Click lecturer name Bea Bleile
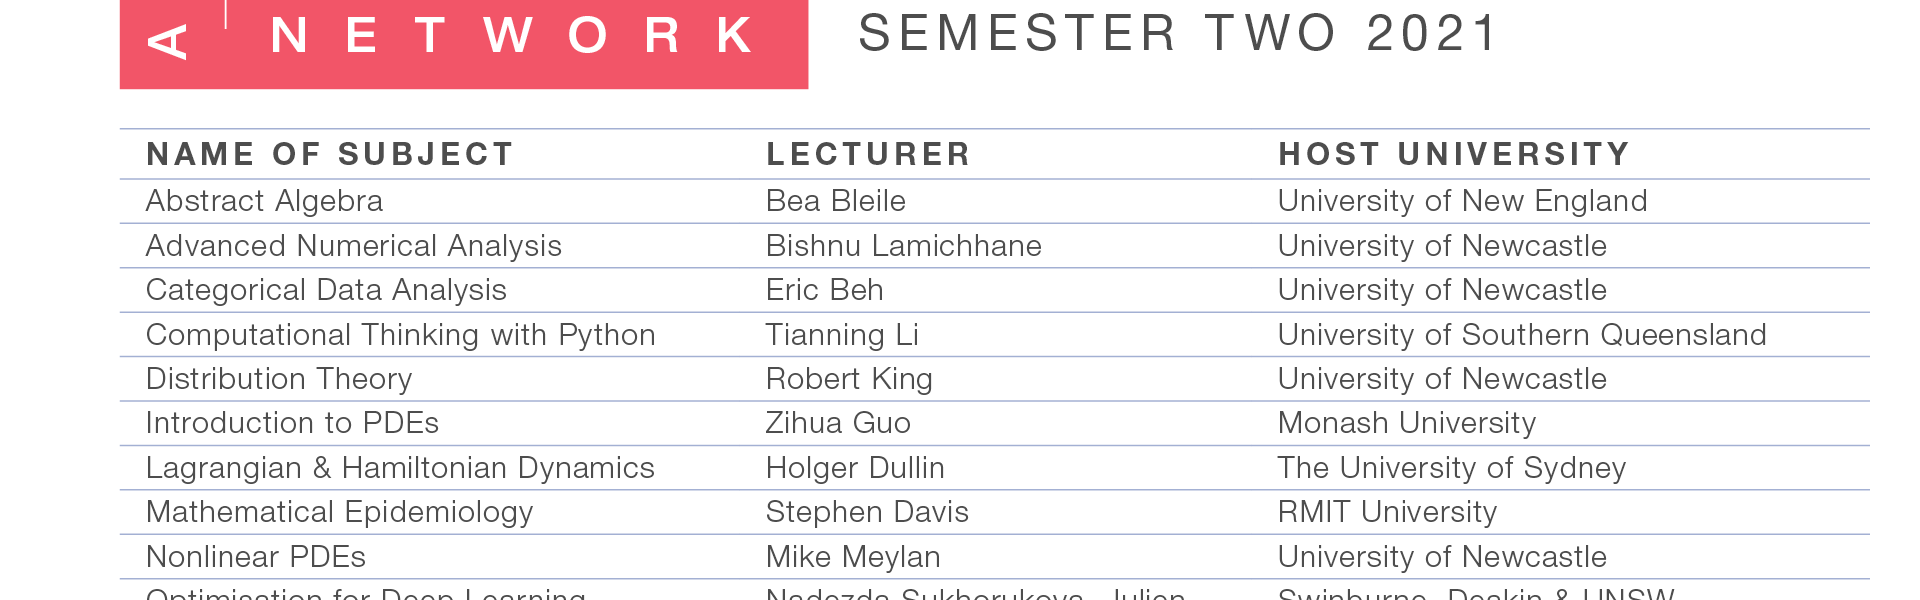 point(836,201)
